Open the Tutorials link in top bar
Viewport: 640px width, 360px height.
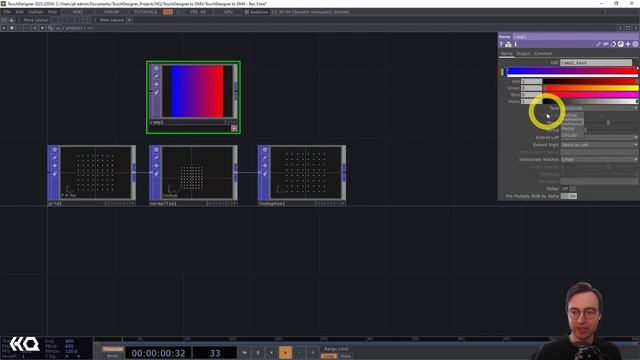click(146, 12)
